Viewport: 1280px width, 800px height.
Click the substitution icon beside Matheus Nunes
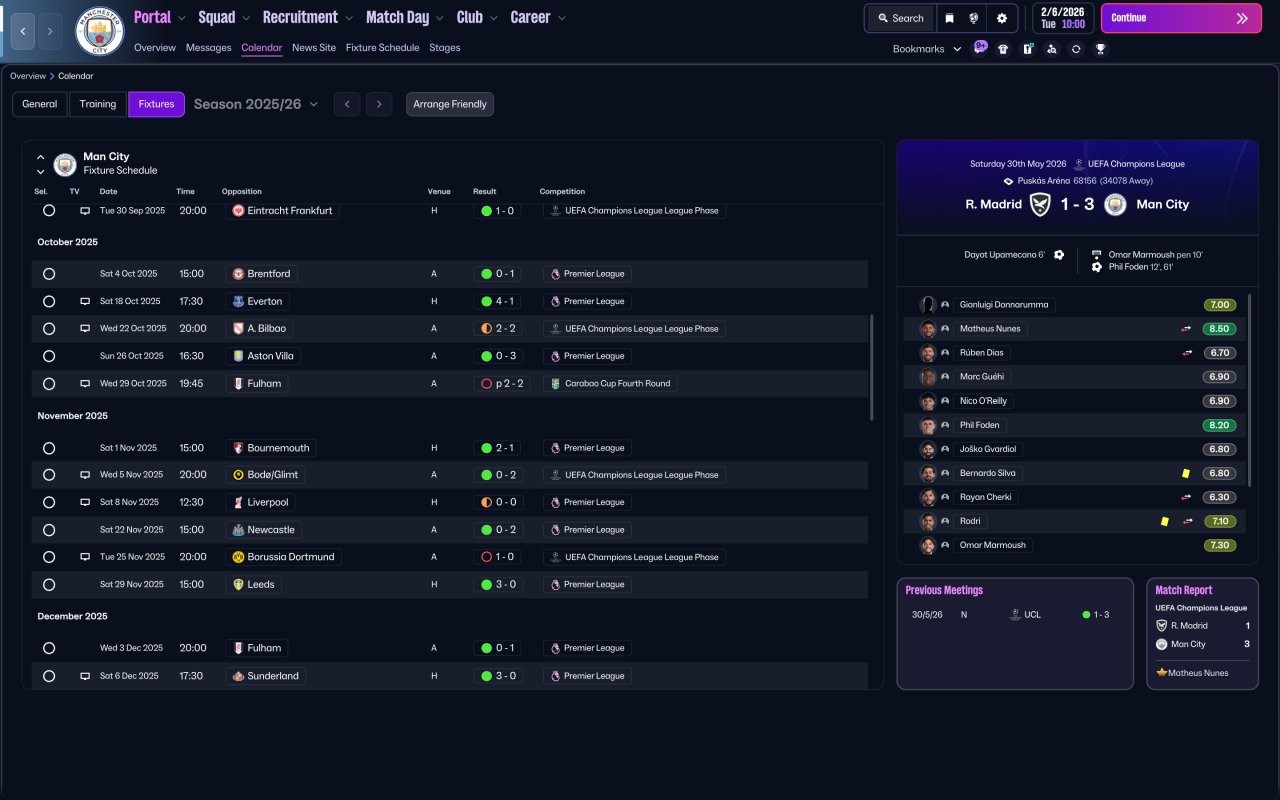click(1187, 329)
